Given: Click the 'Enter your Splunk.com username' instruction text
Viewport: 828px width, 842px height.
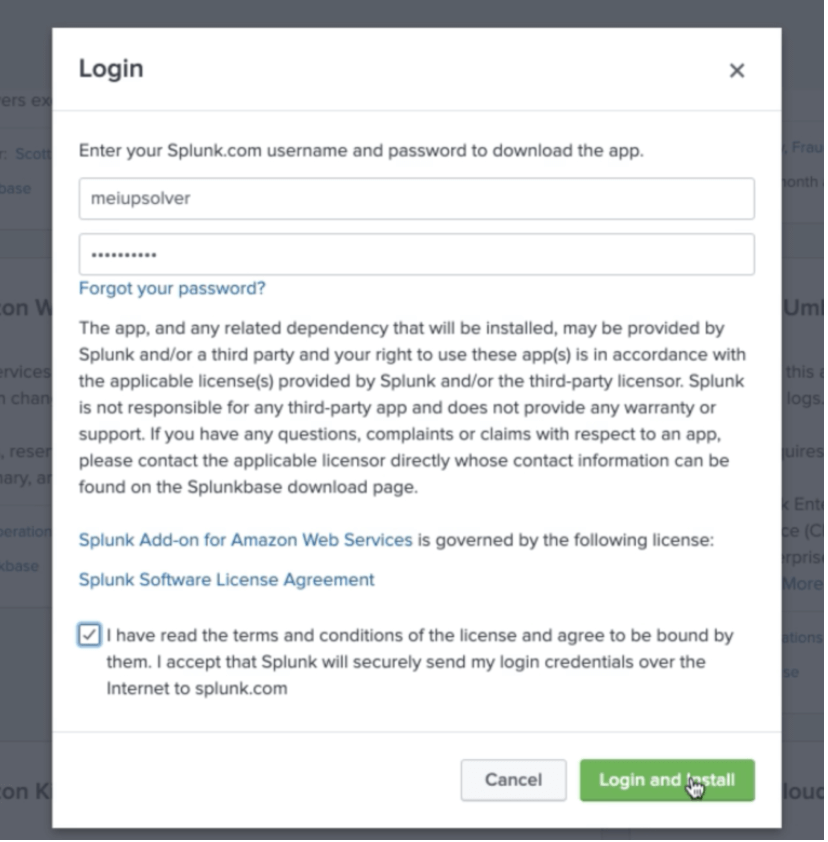Looking at the screenshot, I should pyautogui.click(x=361, y=150).
